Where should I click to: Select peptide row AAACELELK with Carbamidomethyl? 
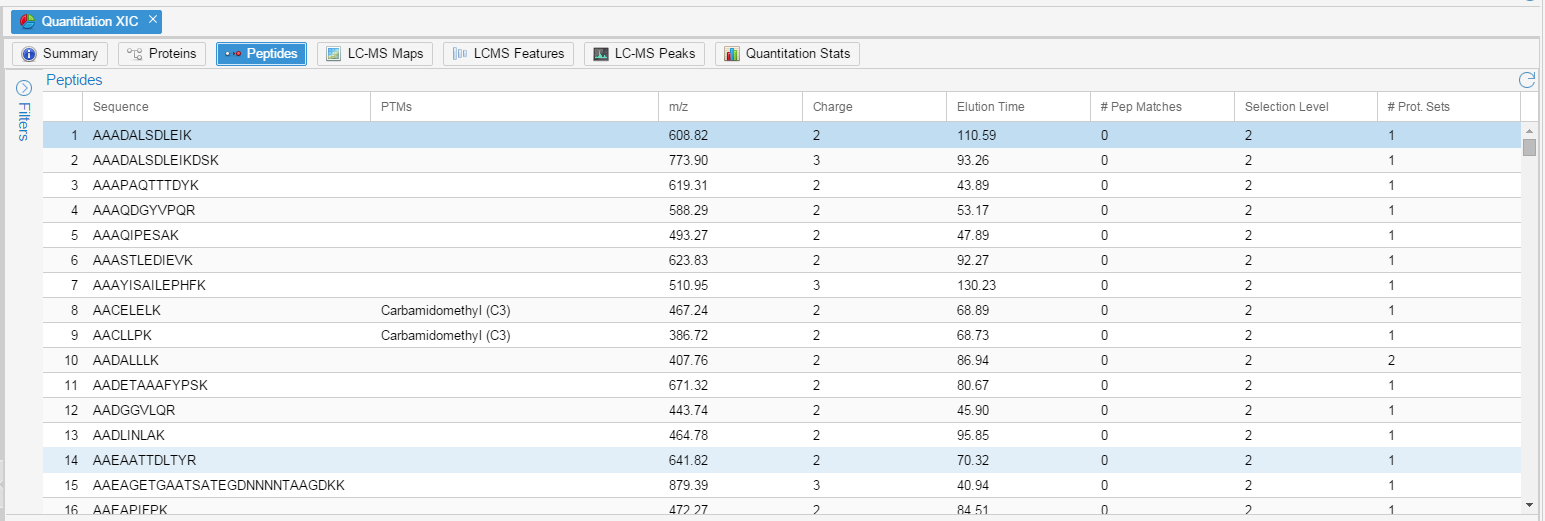click(127, 310)
